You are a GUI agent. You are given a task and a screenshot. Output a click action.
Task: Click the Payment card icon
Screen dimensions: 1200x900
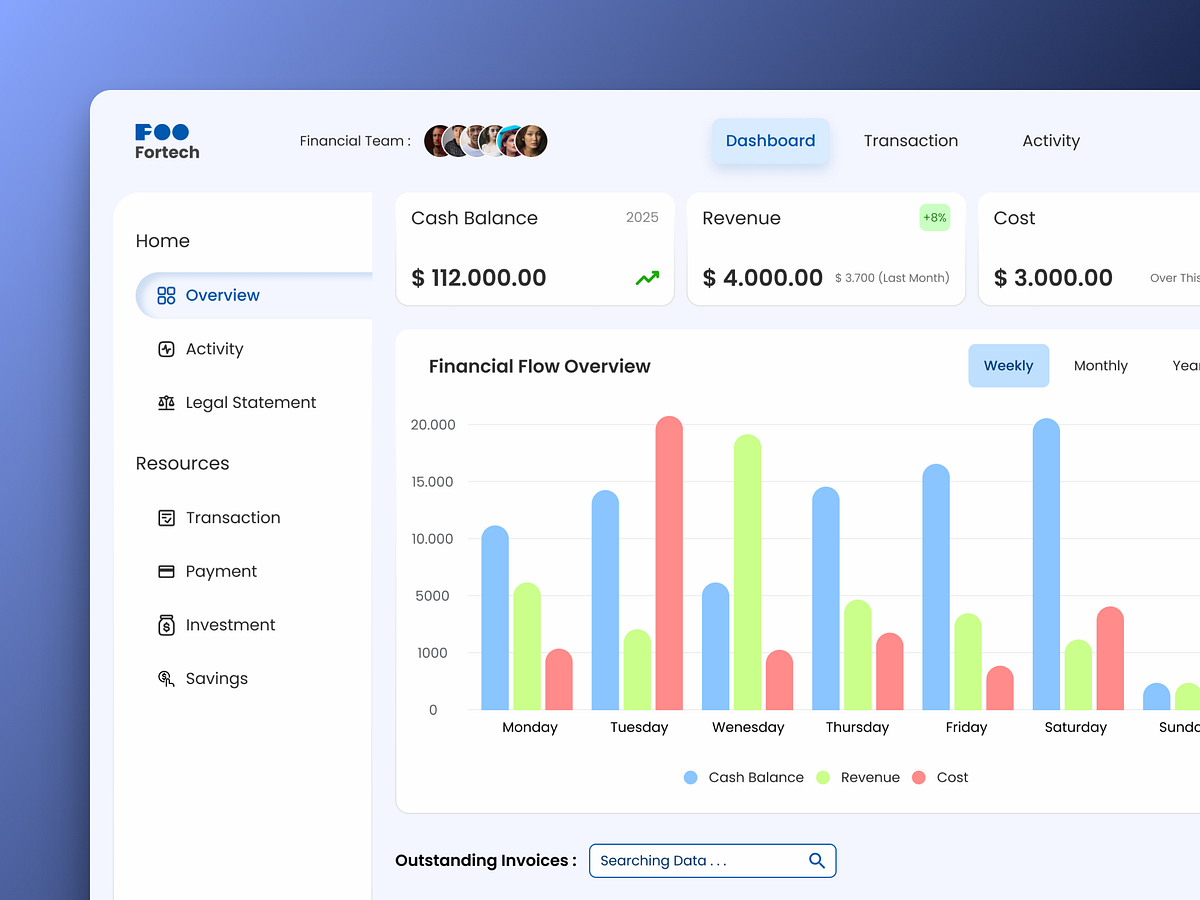point(166,572)
